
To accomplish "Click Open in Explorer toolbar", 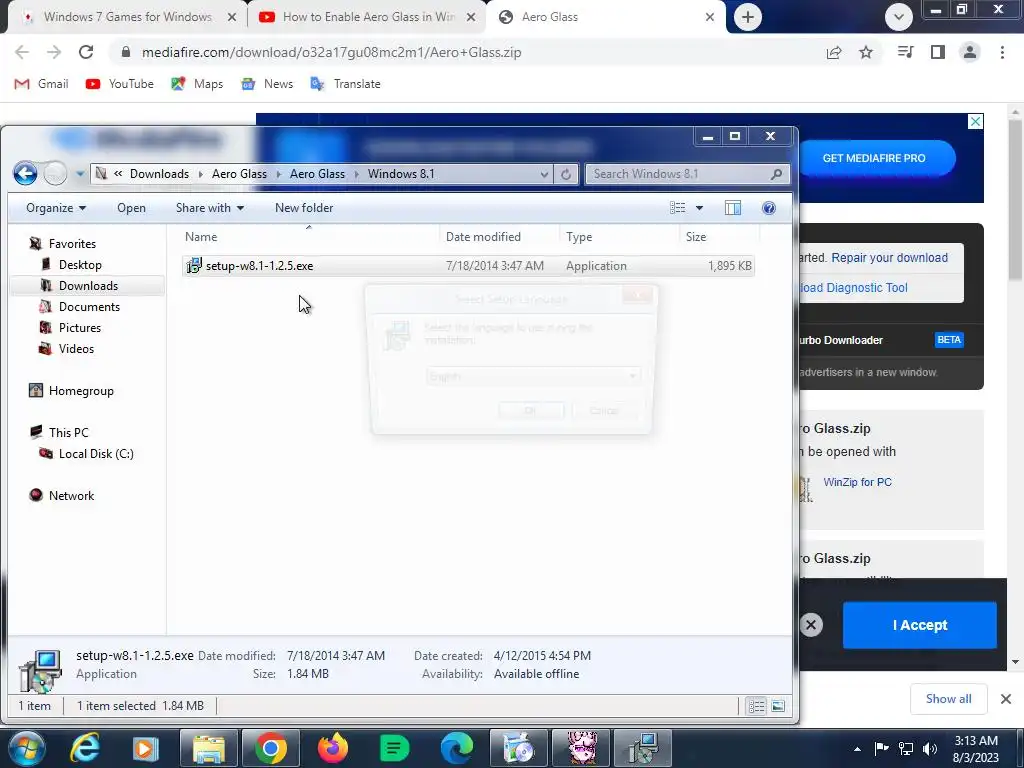I will (131, 208).
